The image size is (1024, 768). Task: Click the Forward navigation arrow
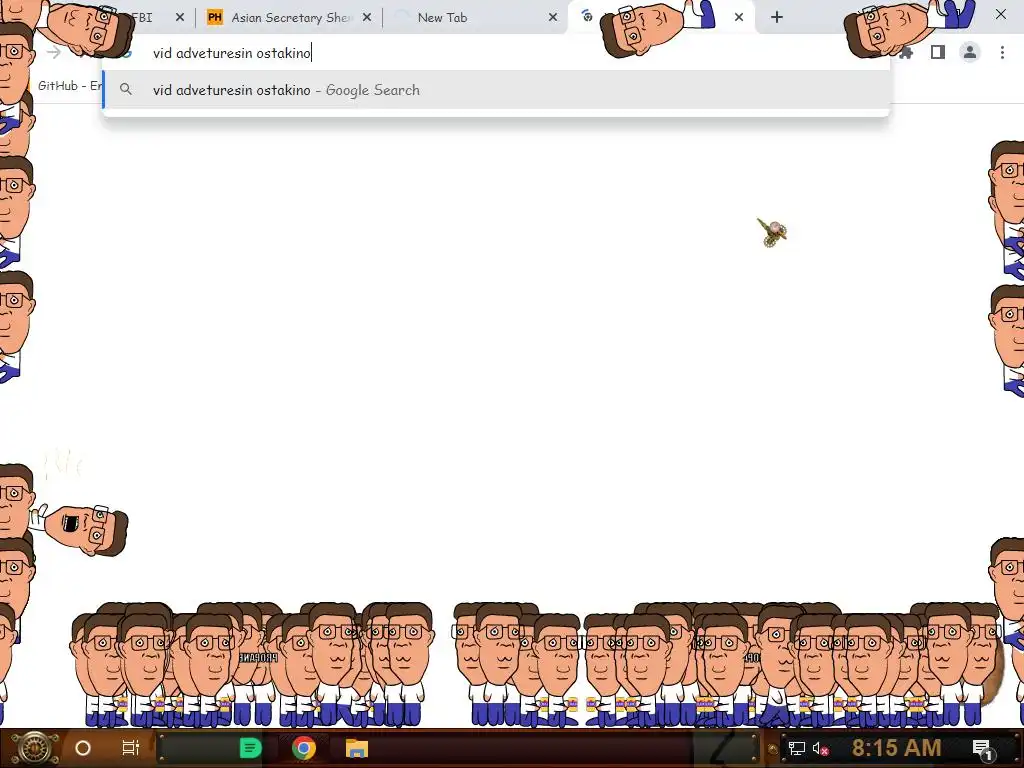(54, 53)
